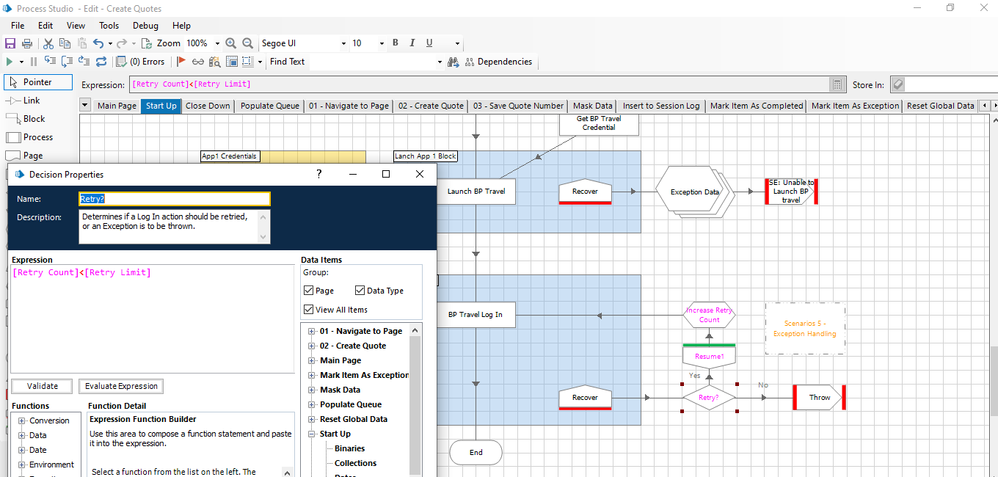Toggle the View All Items checkbox
The image size is (998, 477).
tap(309, 310)
